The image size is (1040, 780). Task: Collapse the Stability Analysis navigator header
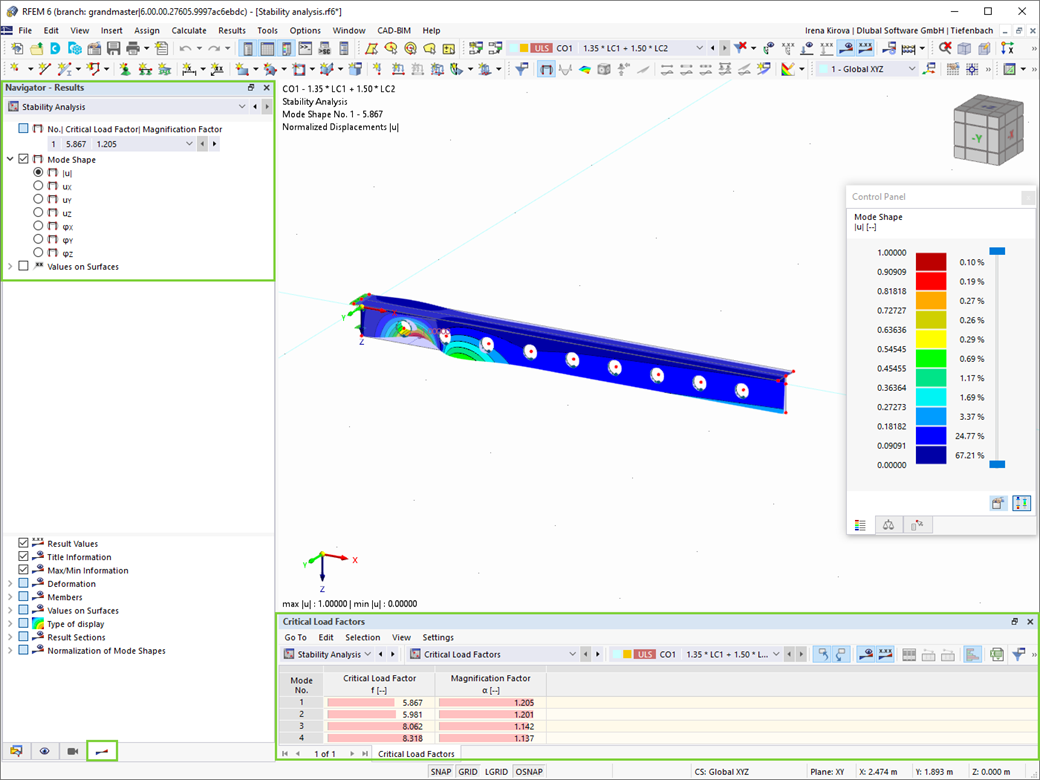(242, 105)
